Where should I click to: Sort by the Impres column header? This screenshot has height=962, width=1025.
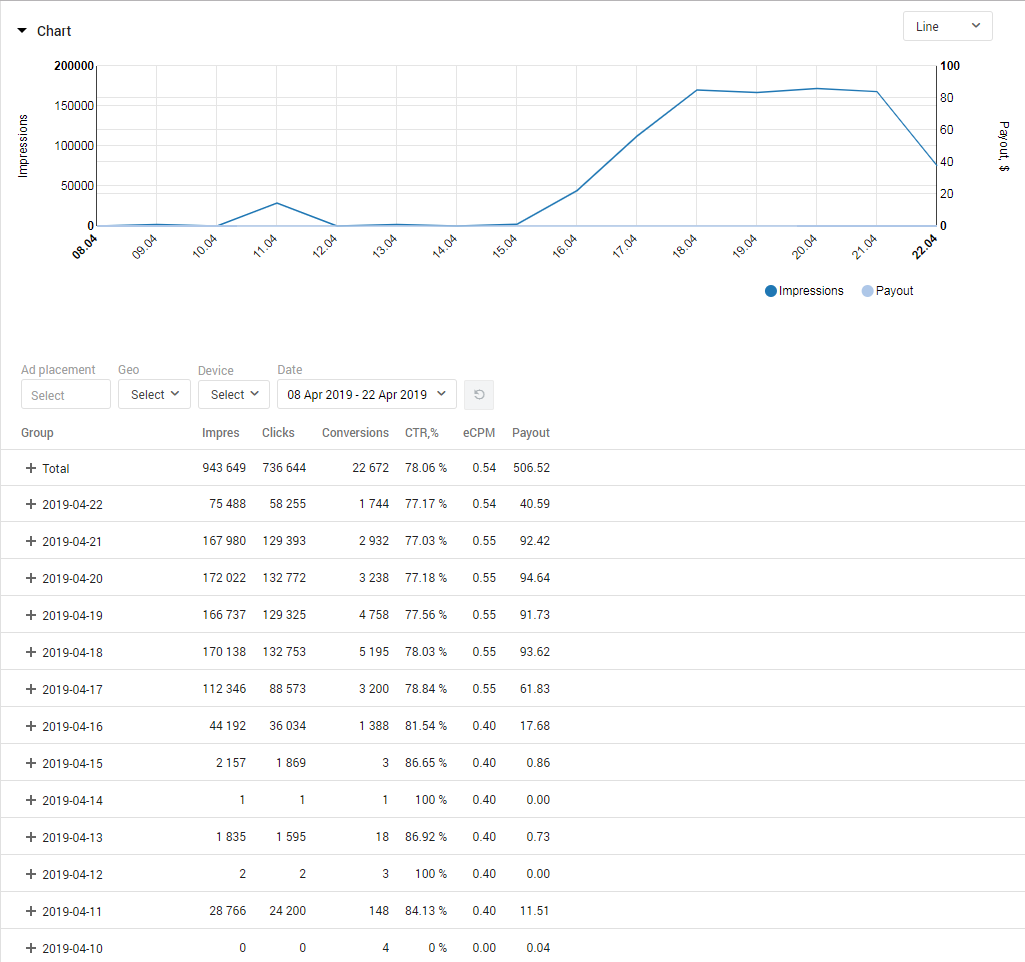tap(220, 433)
